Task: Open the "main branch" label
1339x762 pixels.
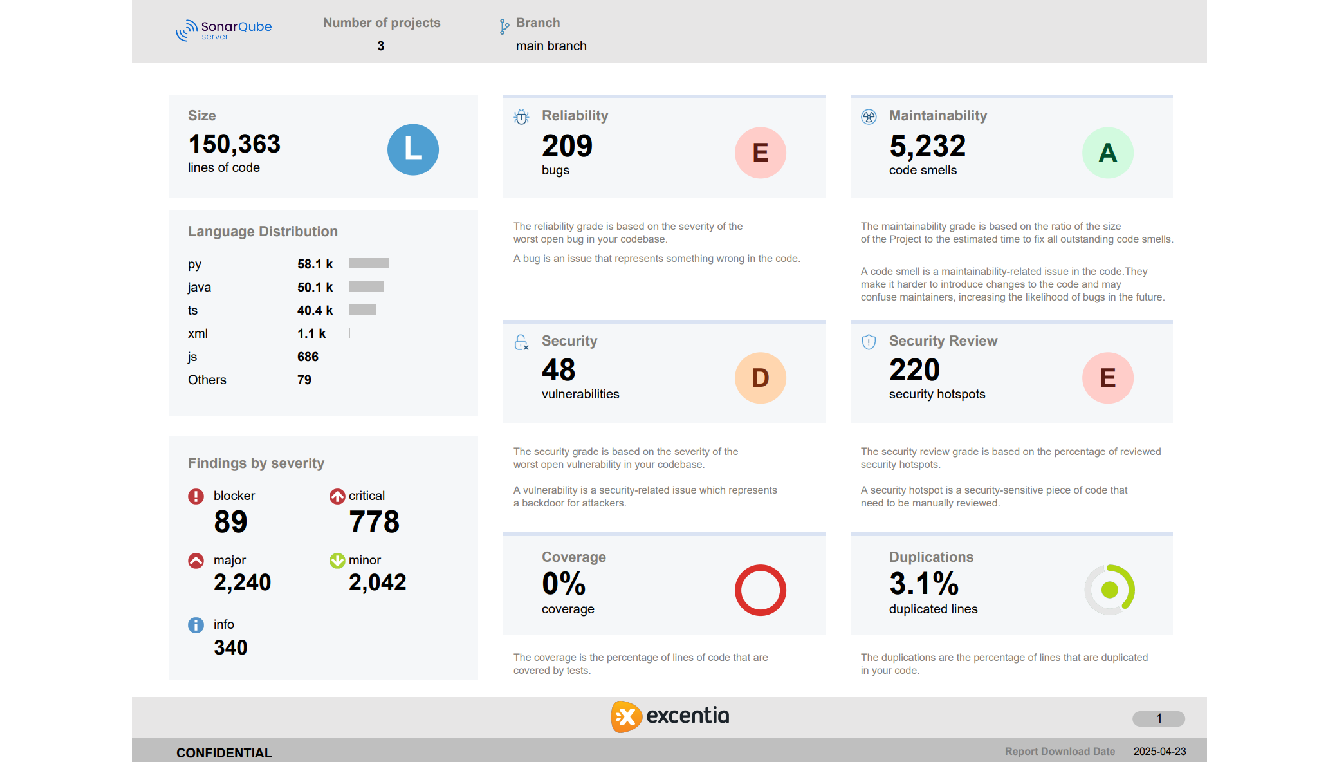Action: click(x=550, y=45)
